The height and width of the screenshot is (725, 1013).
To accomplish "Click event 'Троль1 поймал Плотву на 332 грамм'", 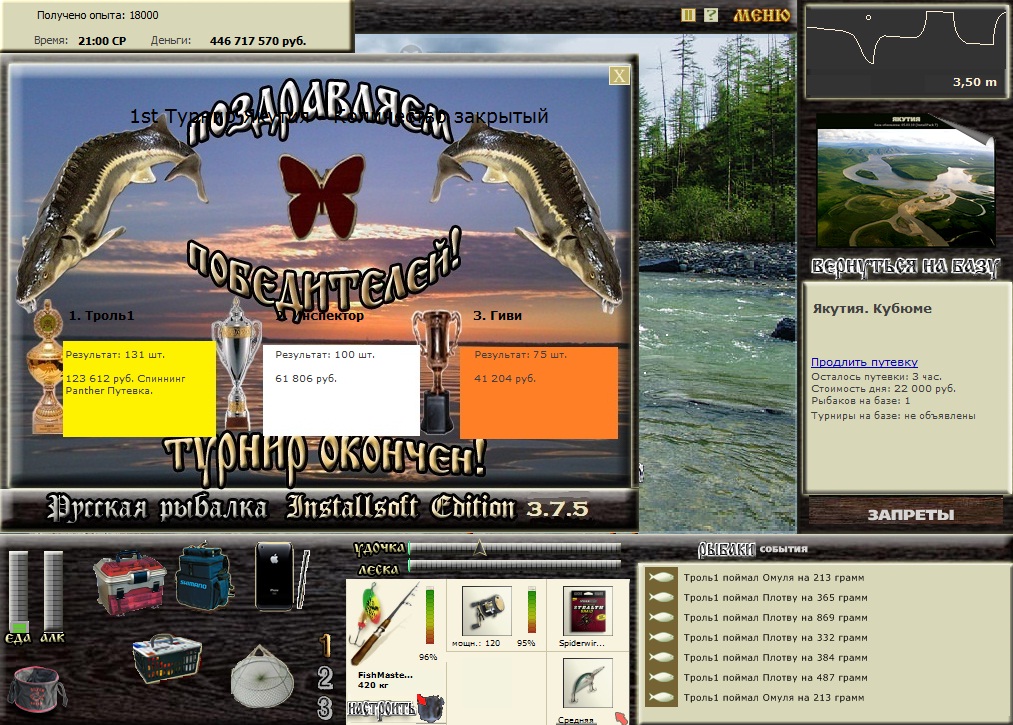I will click(775, 638).
